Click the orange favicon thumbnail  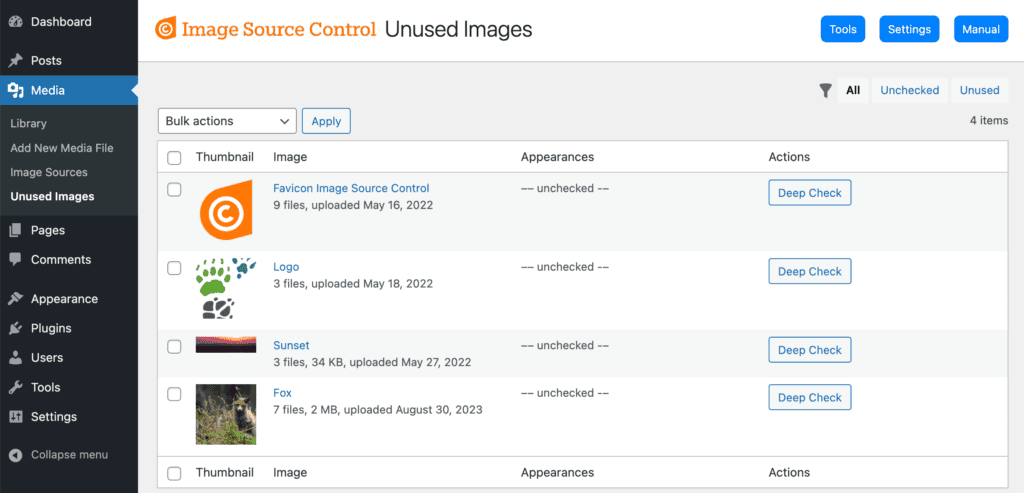pos(226,210)
